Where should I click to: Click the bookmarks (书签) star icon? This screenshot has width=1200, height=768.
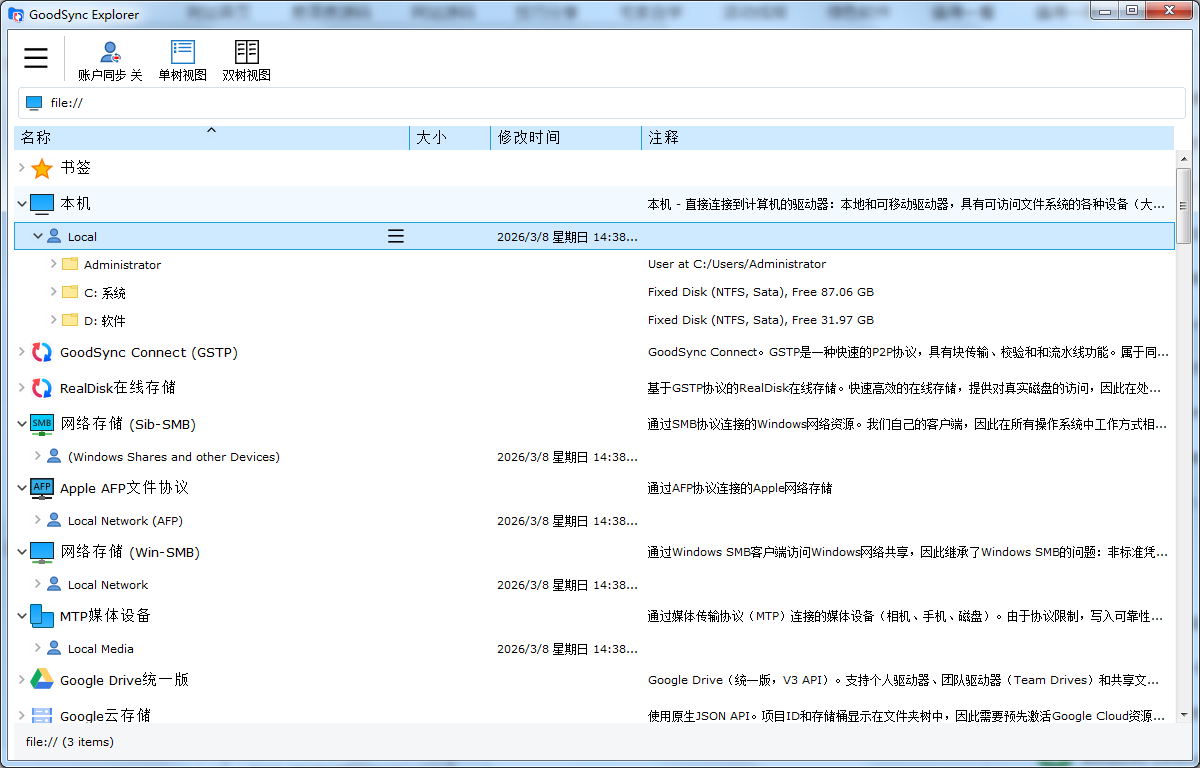coord(42,168)
